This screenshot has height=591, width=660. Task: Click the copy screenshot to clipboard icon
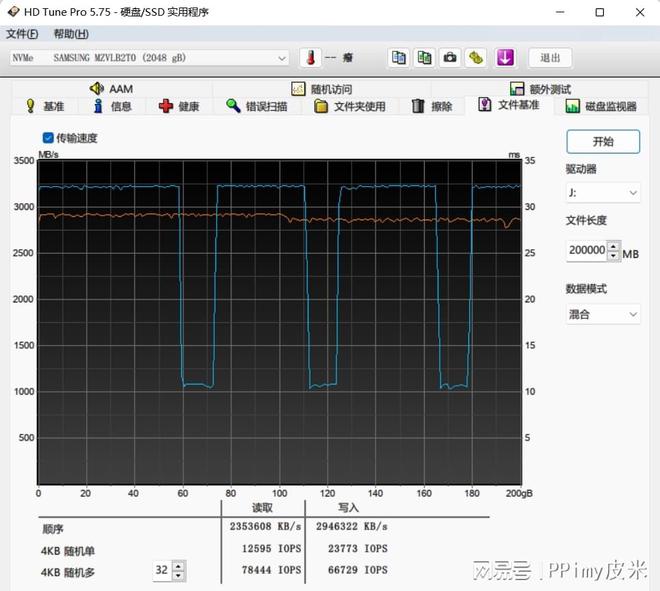pyautogui.click(x=424, y=58)
